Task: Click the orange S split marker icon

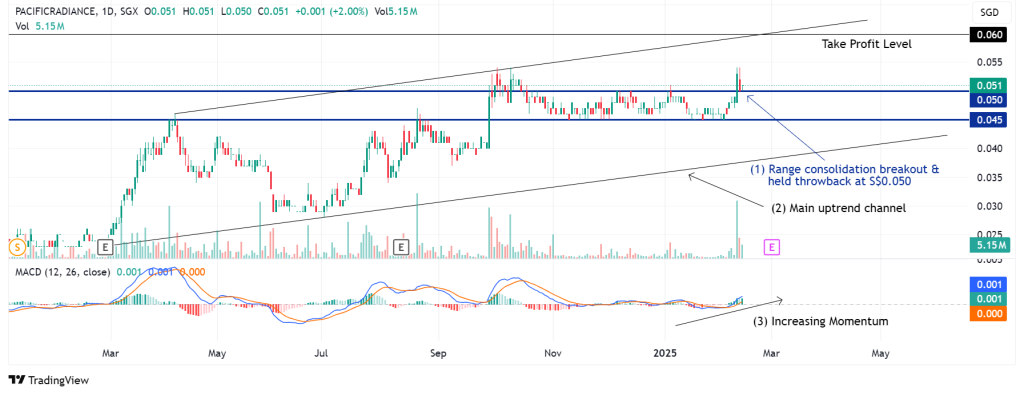Action: coord(16,247)
